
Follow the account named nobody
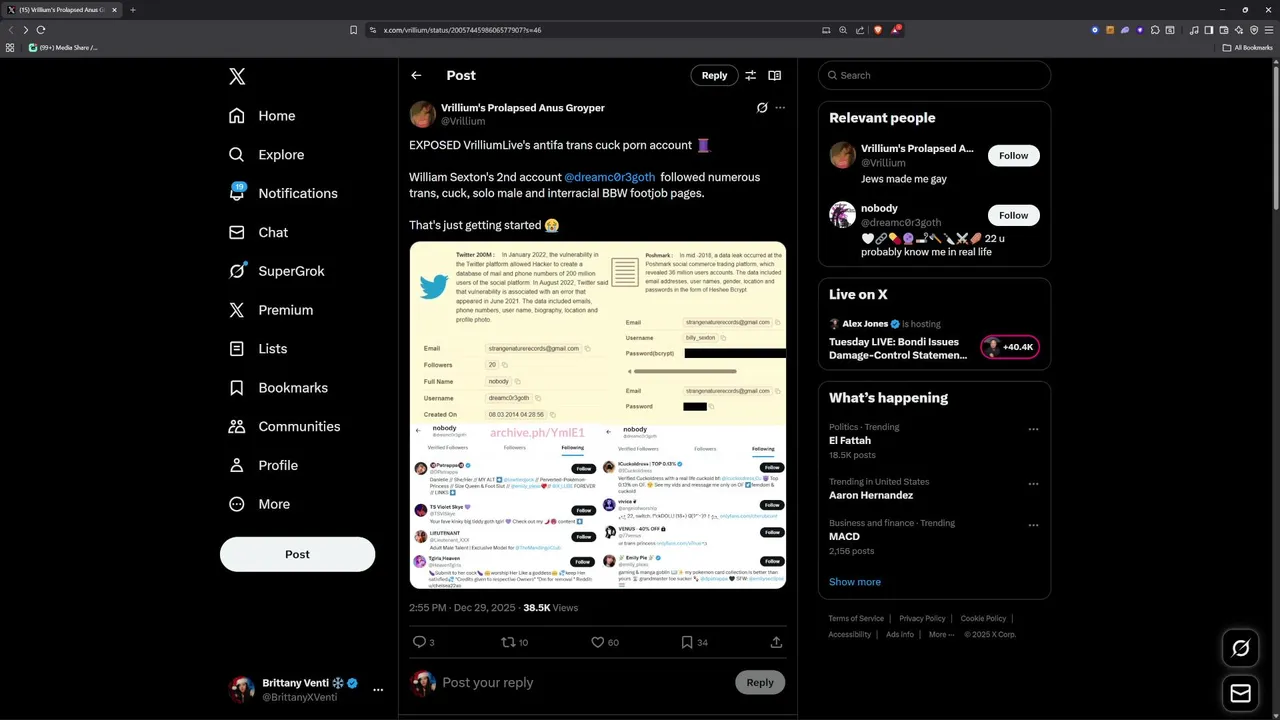pos(1013,215)
